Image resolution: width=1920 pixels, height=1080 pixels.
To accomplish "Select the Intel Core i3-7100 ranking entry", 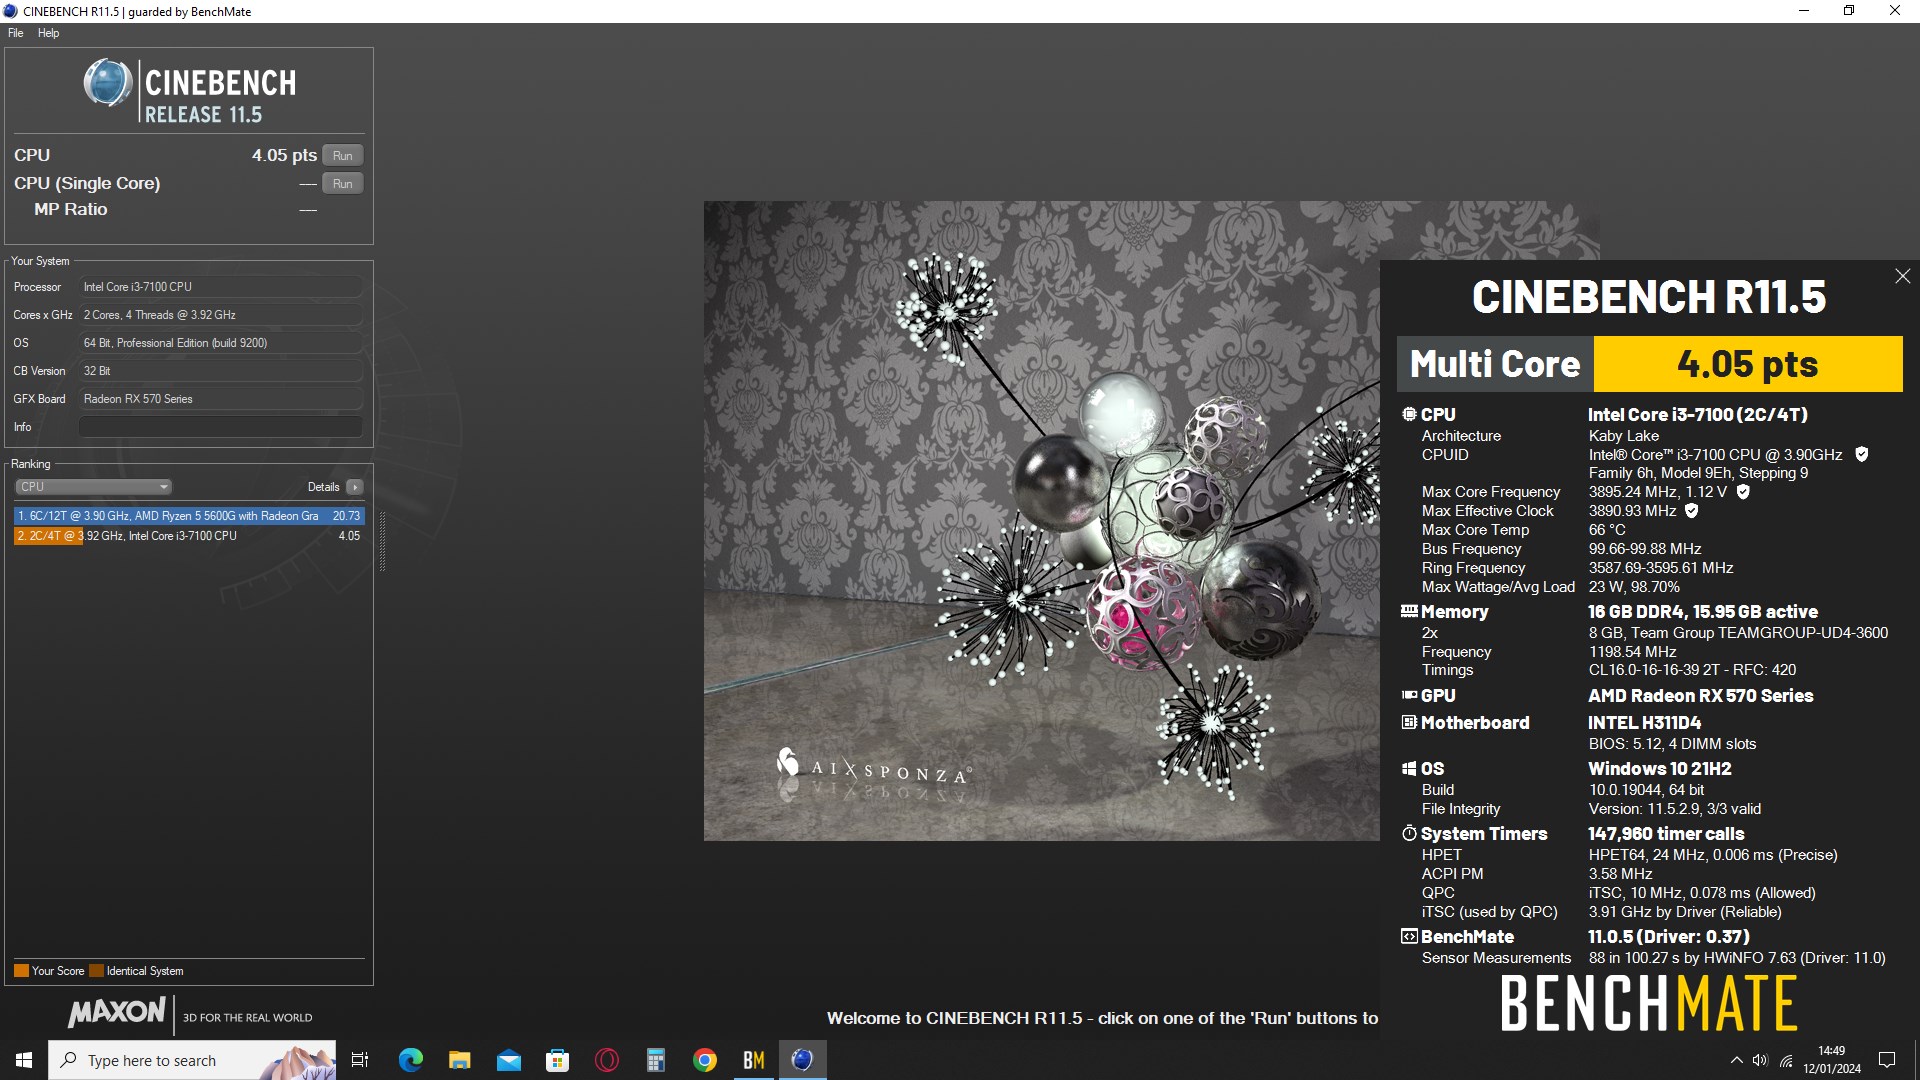I will coord(189,536).
